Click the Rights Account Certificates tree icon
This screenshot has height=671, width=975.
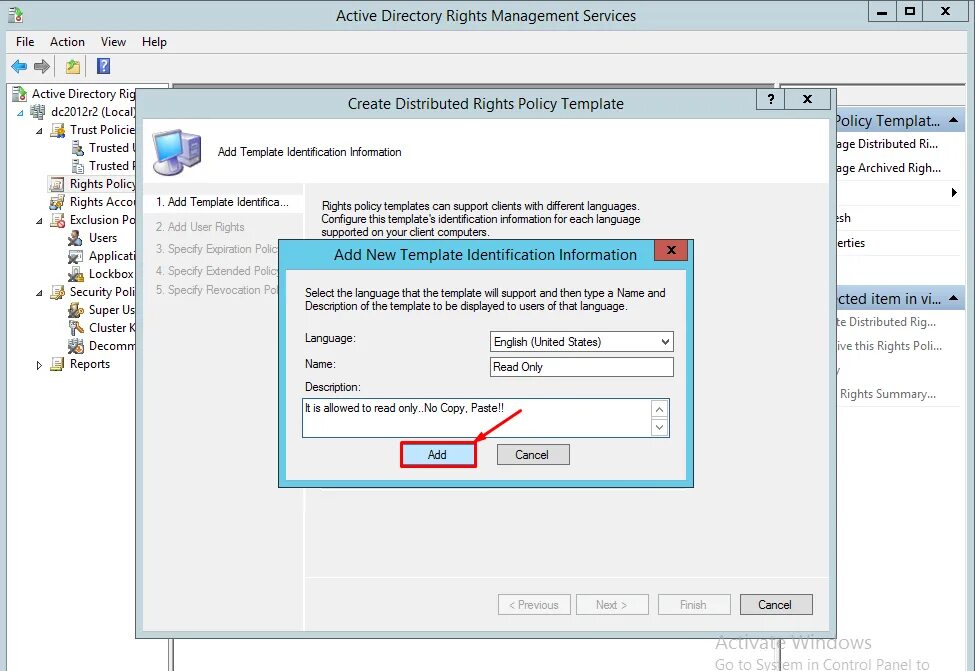coord(57,202)
